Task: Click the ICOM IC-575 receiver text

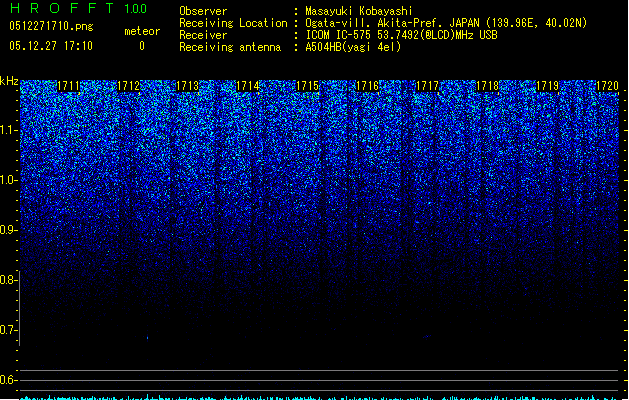Action: pos(401,35)
